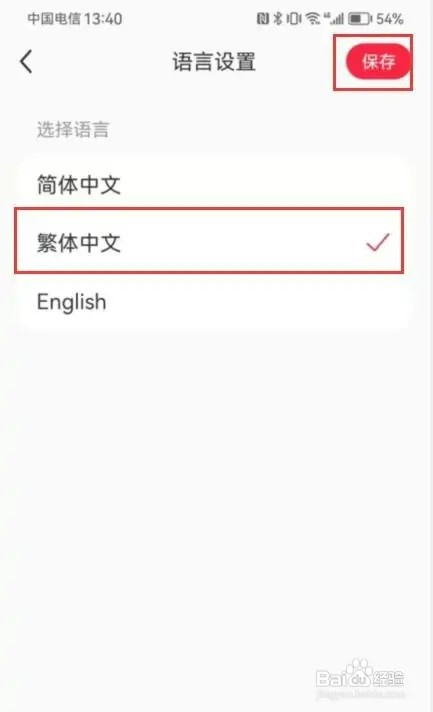Click the 保存 save button
Screen dimensions: 433x712
coord(378,62)
